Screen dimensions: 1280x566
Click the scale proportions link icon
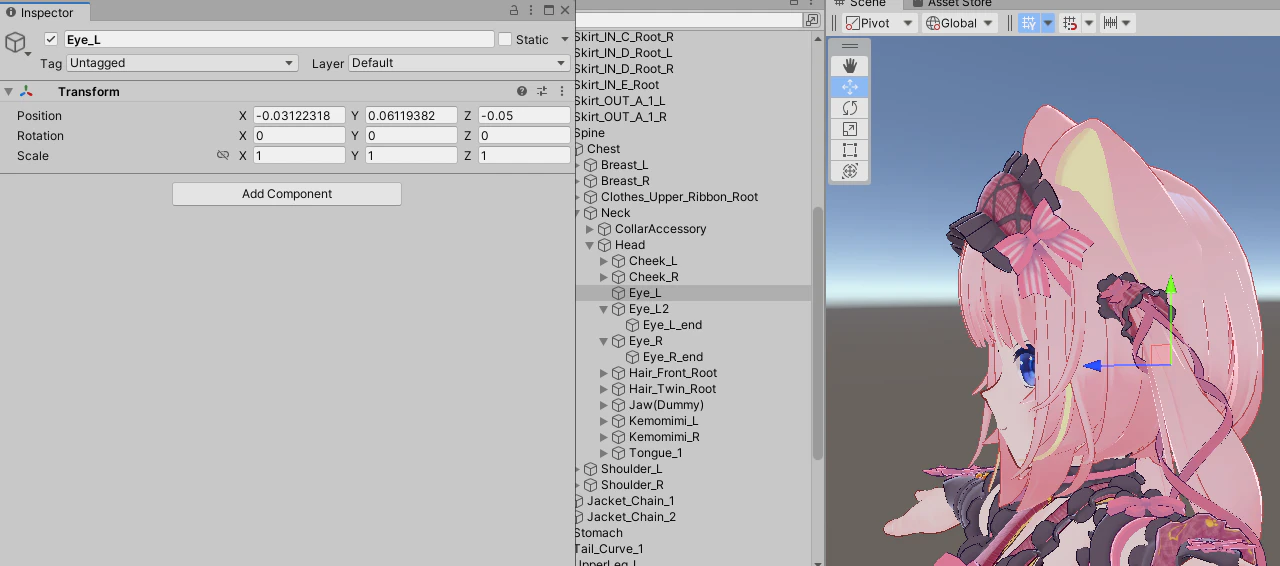[223, 155]
